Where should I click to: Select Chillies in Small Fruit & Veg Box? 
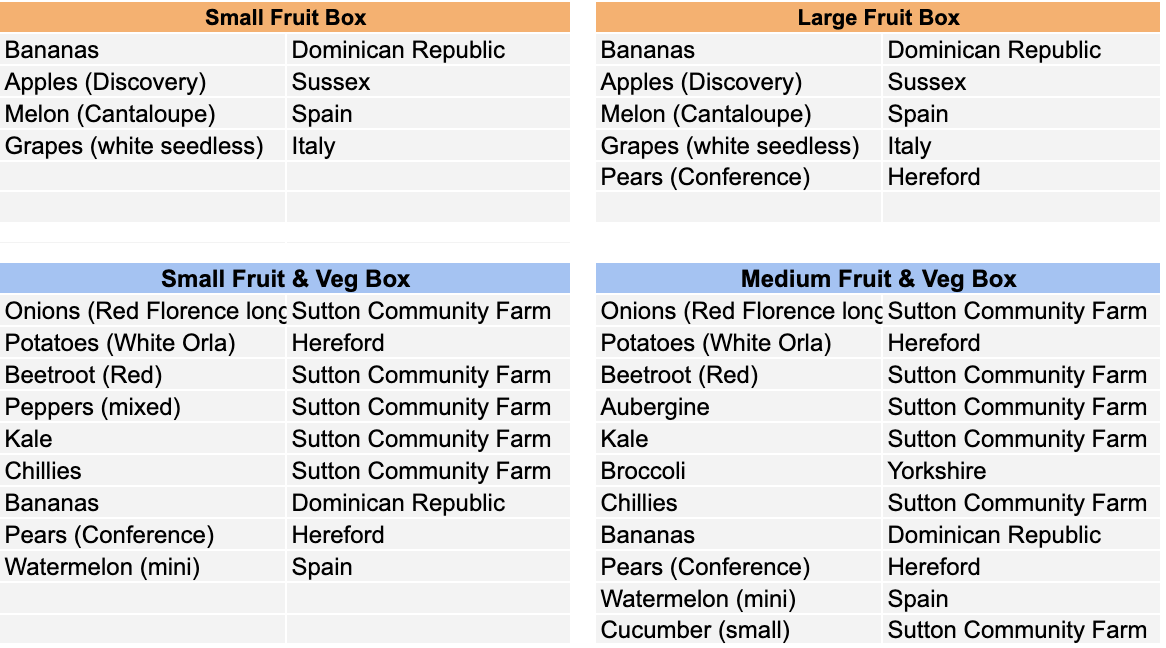pyautogui.click(x=143, y=471)
